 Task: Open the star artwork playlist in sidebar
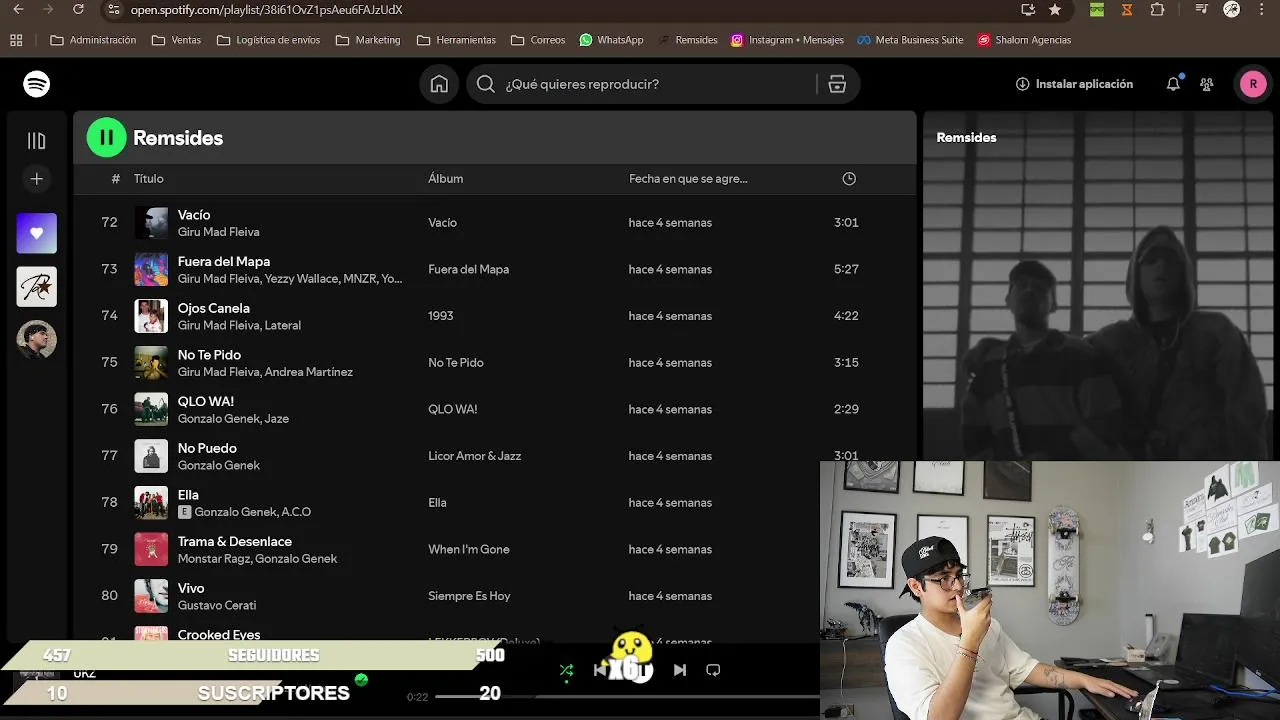pos(37,286)
